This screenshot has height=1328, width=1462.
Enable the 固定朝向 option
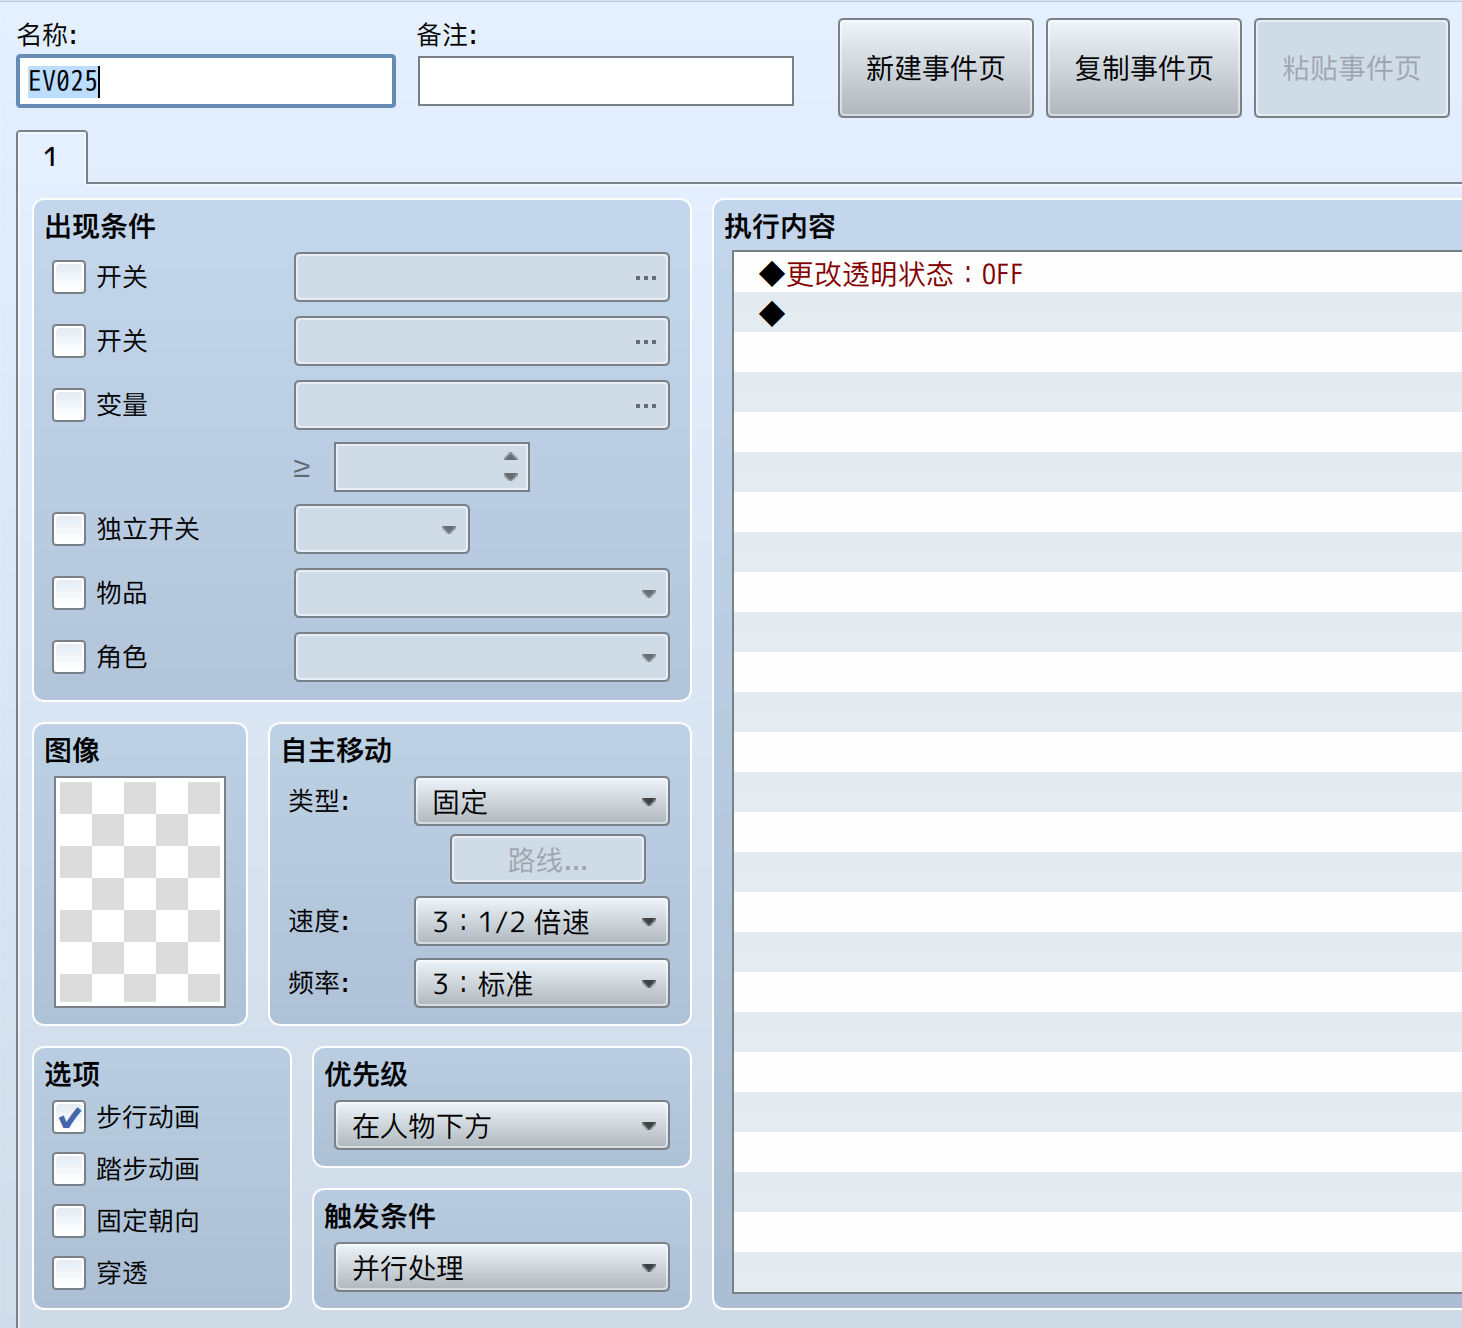tap(69, 1221)
